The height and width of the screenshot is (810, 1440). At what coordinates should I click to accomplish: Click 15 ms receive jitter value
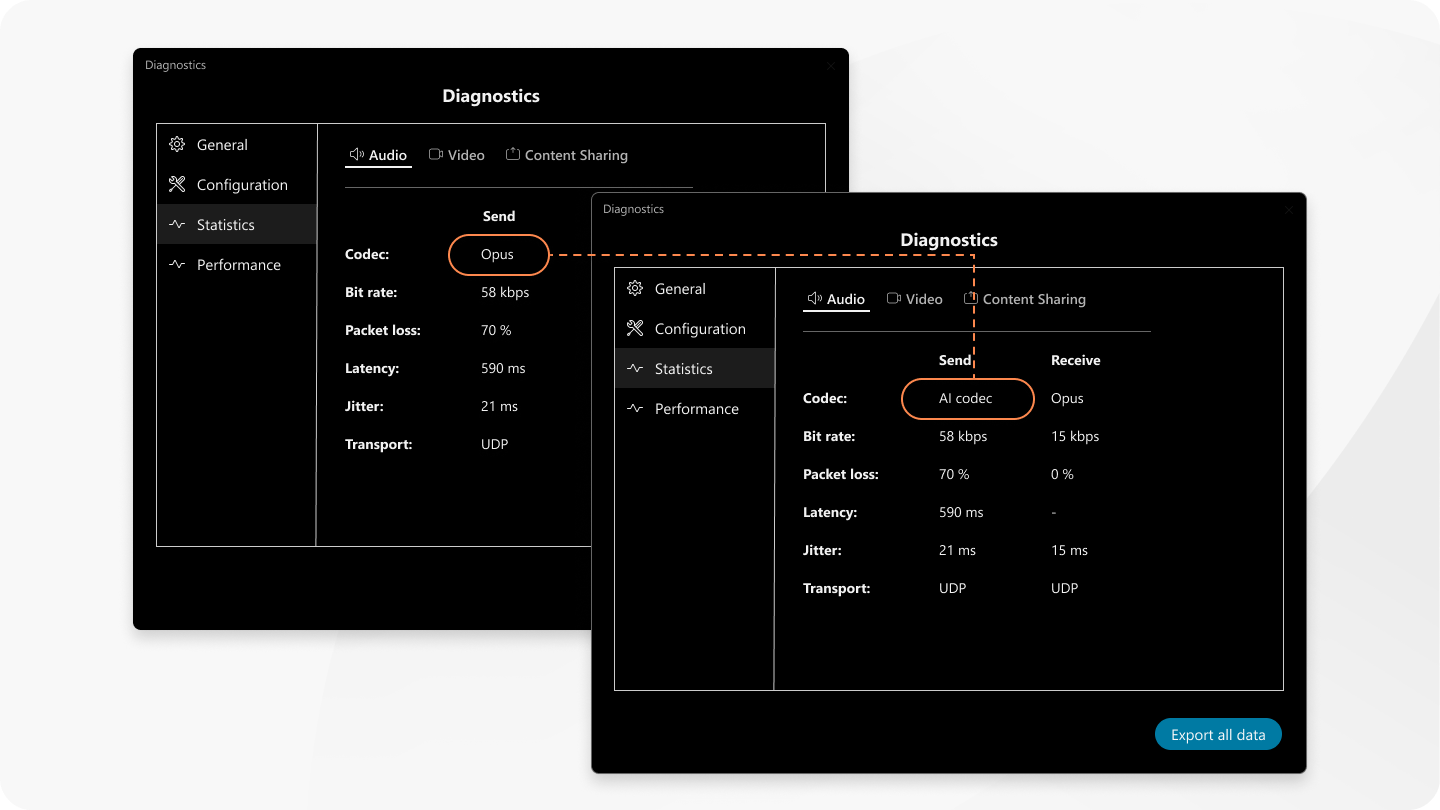coord(1069,550)
